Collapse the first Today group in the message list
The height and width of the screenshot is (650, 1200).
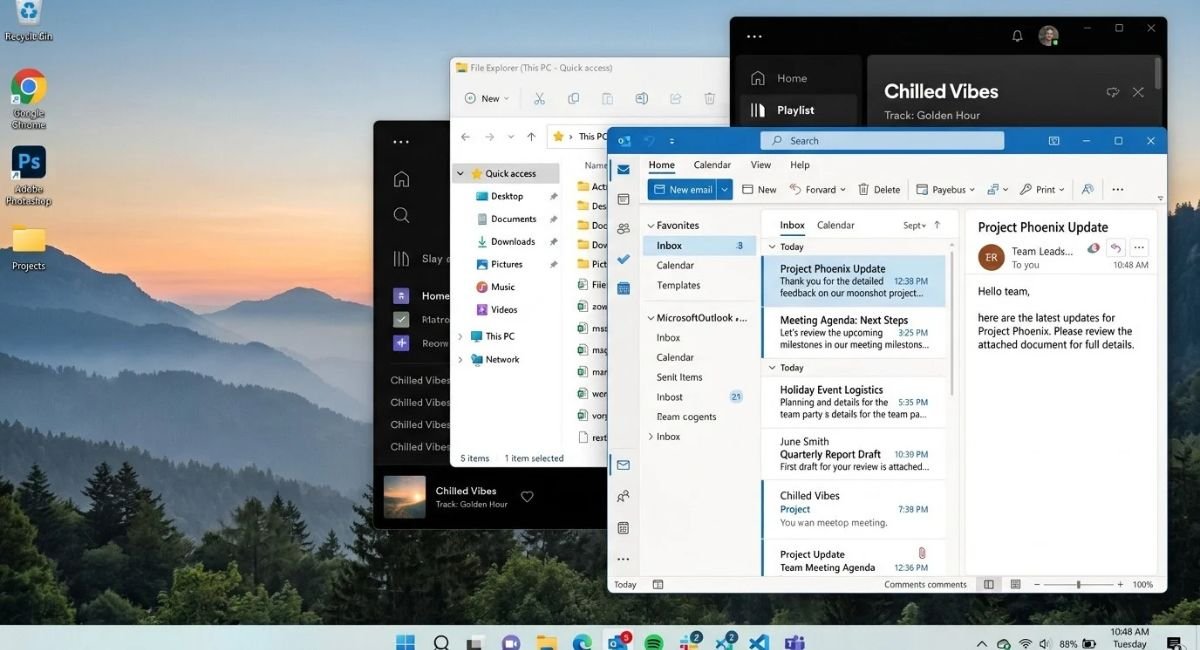(x=771, y=246)
